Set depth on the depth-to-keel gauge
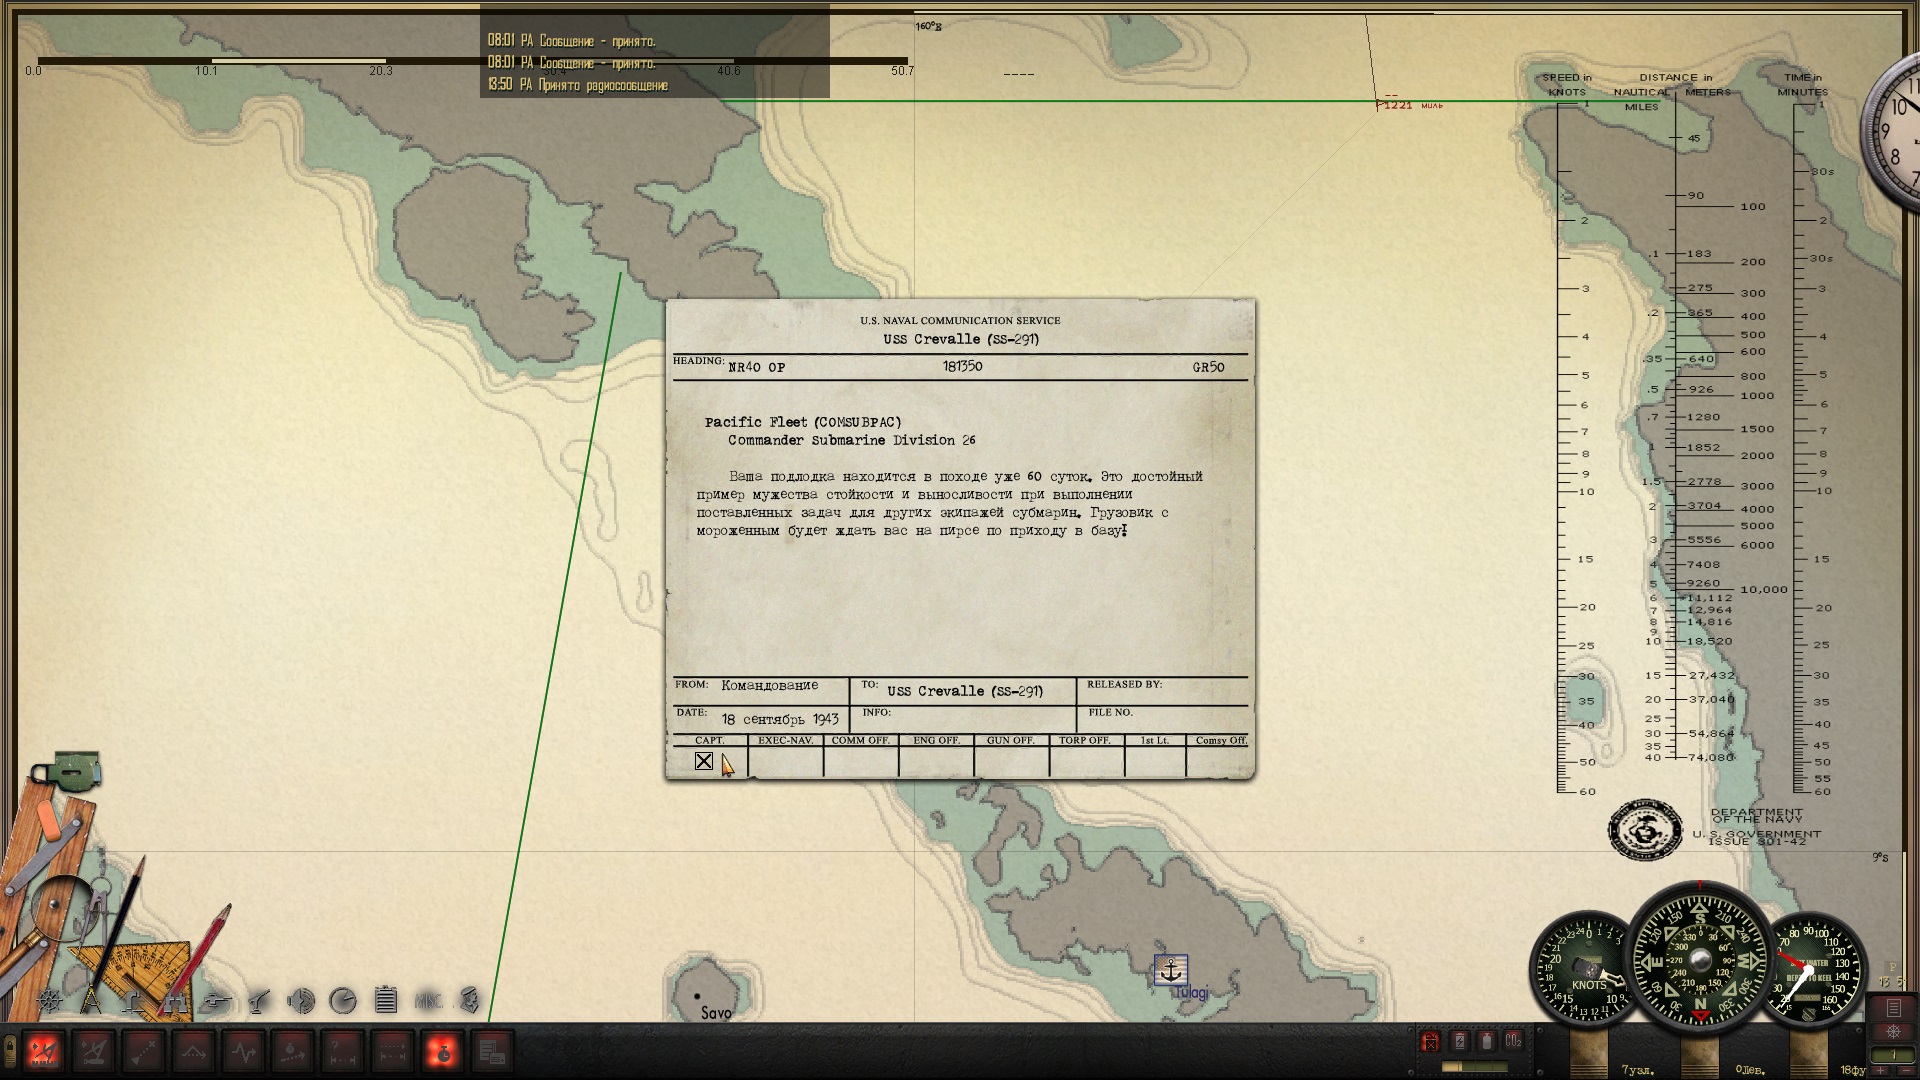Image resolution: width=1920 pixels, height=1080 pixels. 1810,970
